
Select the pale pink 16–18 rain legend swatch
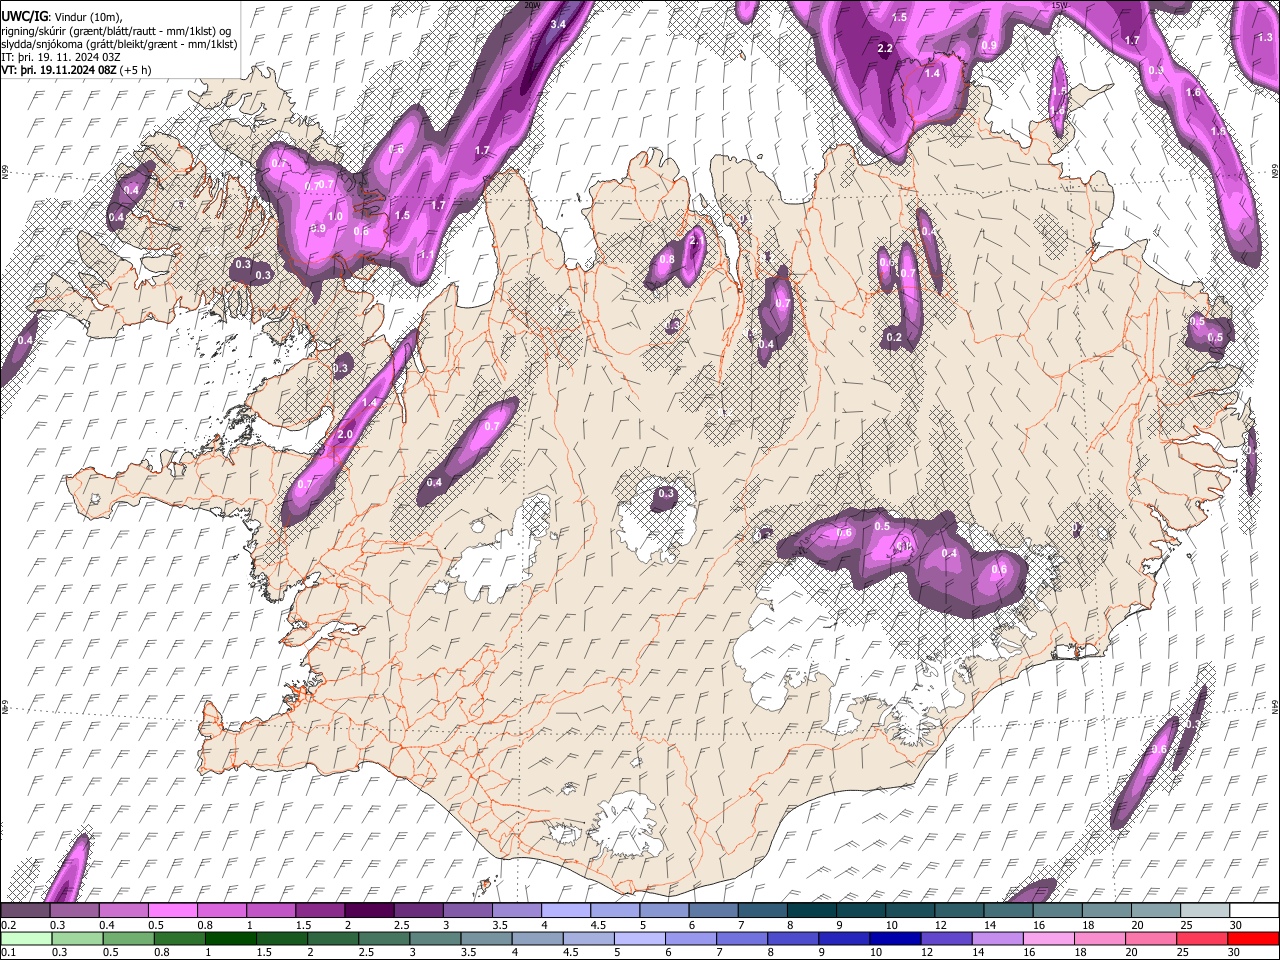point(1048,938)
